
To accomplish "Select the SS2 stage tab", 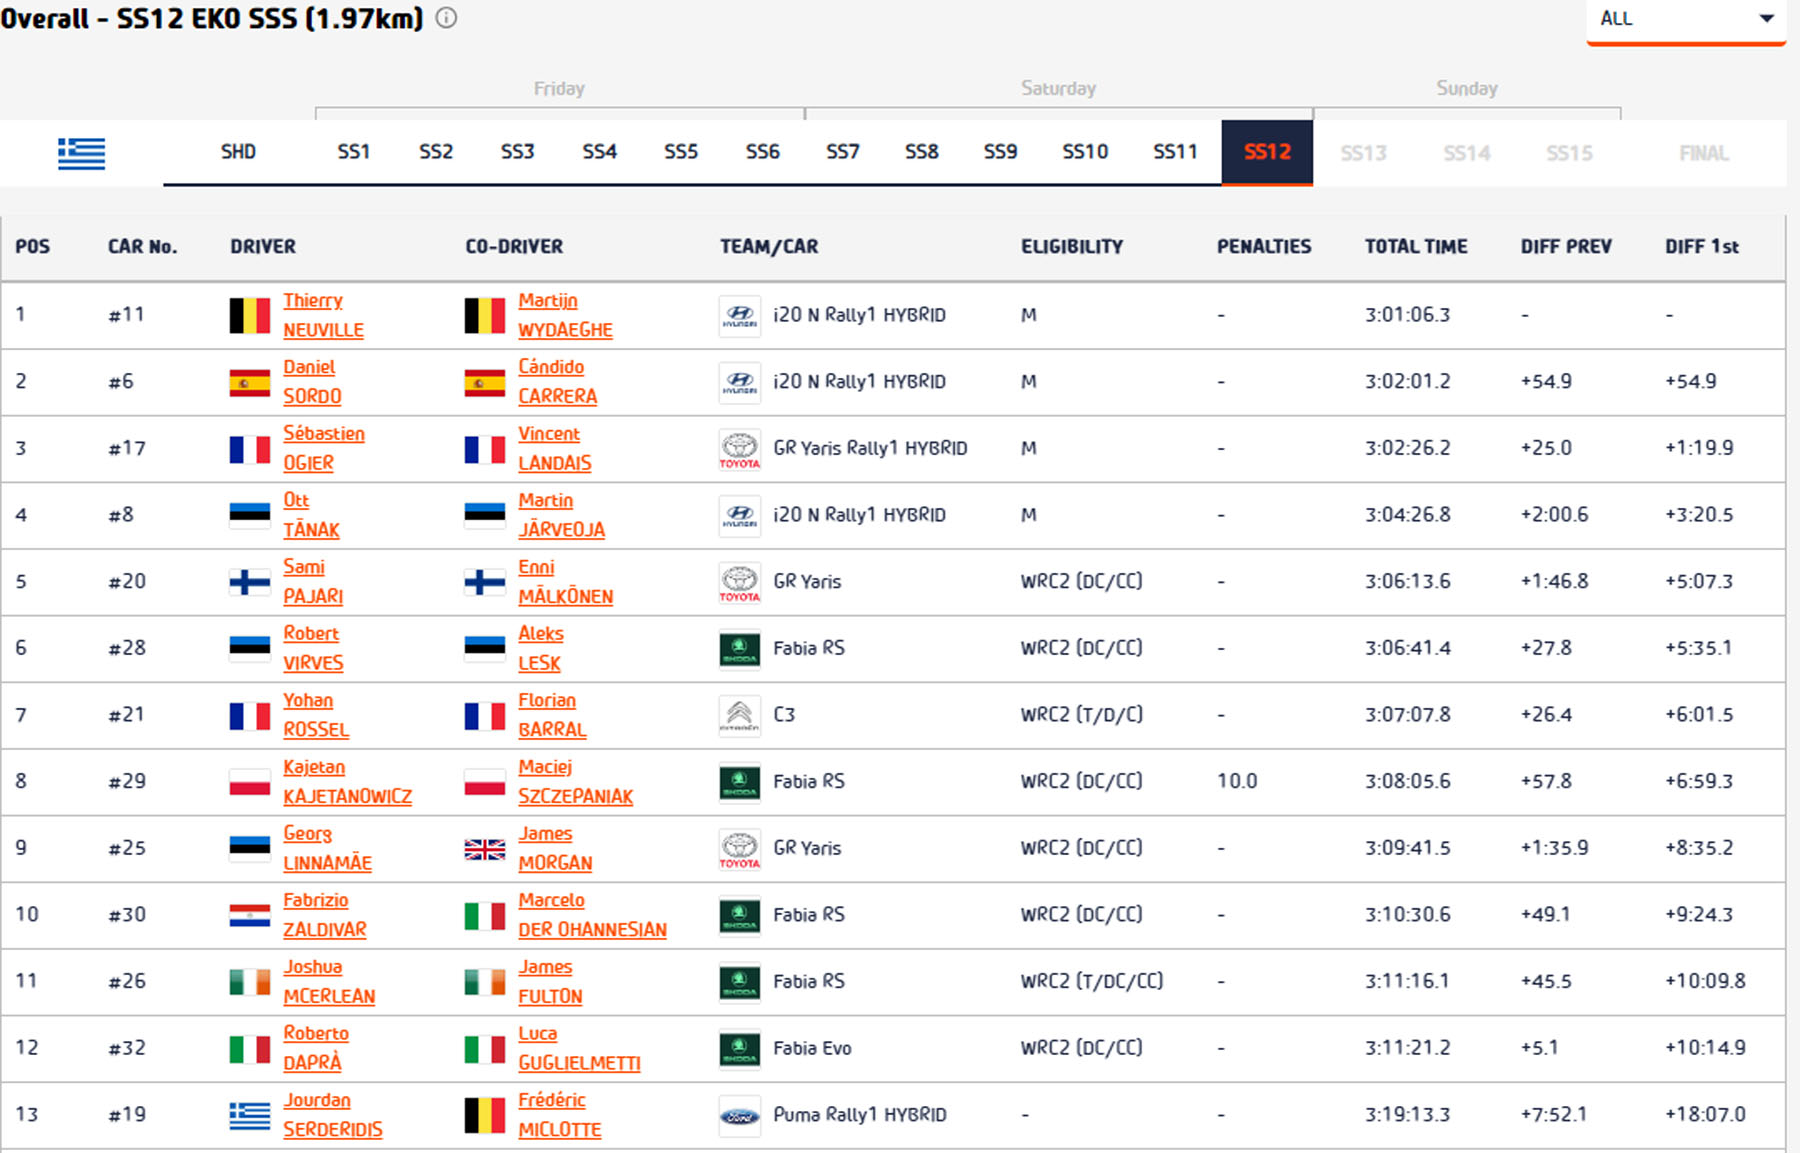I will (436, 152).
